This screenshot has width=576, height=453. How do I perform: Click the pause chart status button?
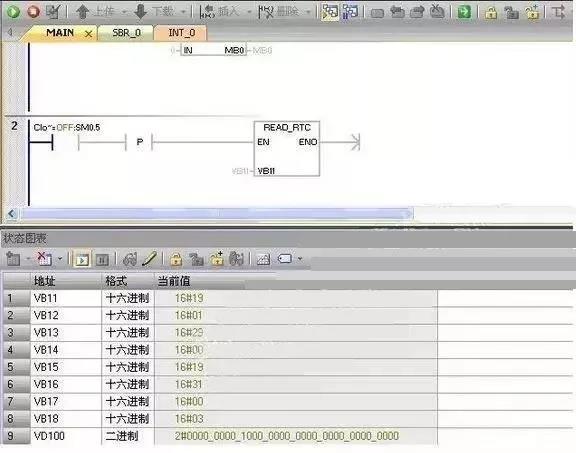point(102,260)
